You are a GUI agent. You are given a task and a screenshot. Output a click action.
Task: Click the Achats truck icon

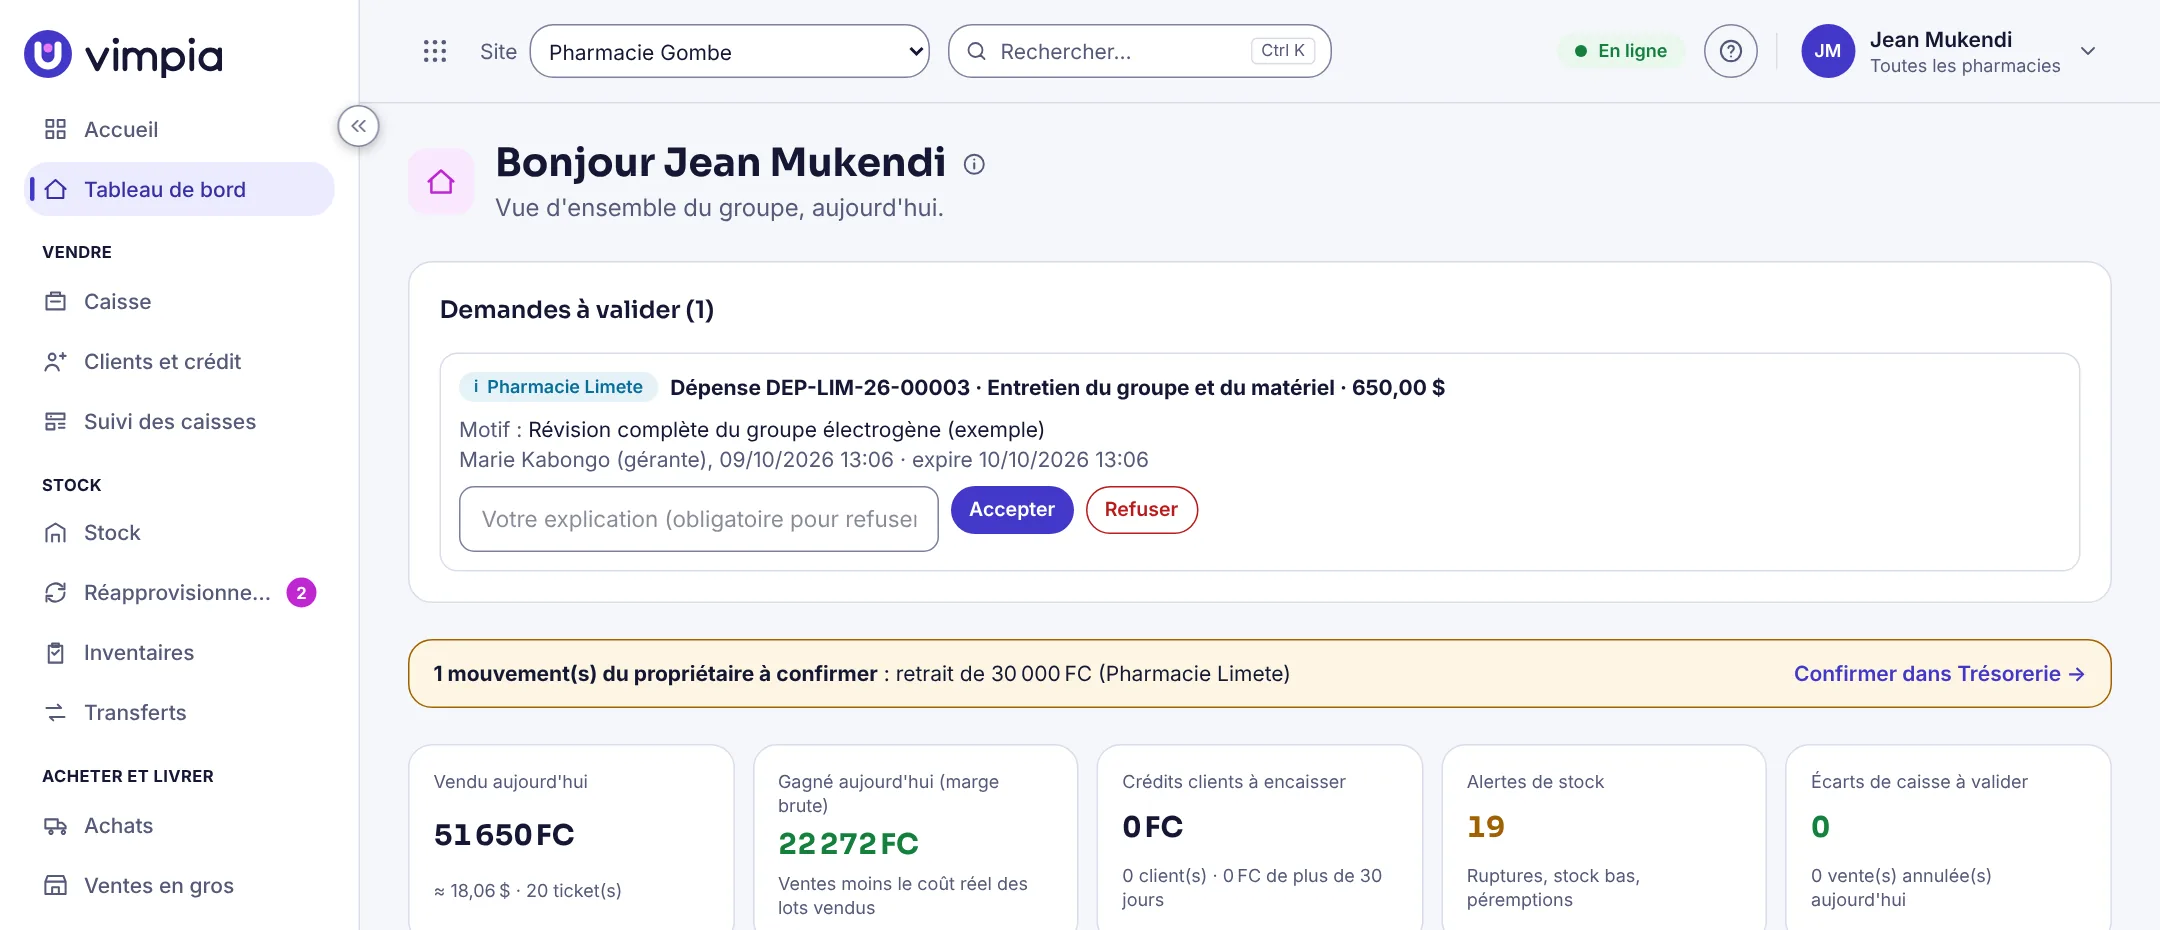(56, 826)
